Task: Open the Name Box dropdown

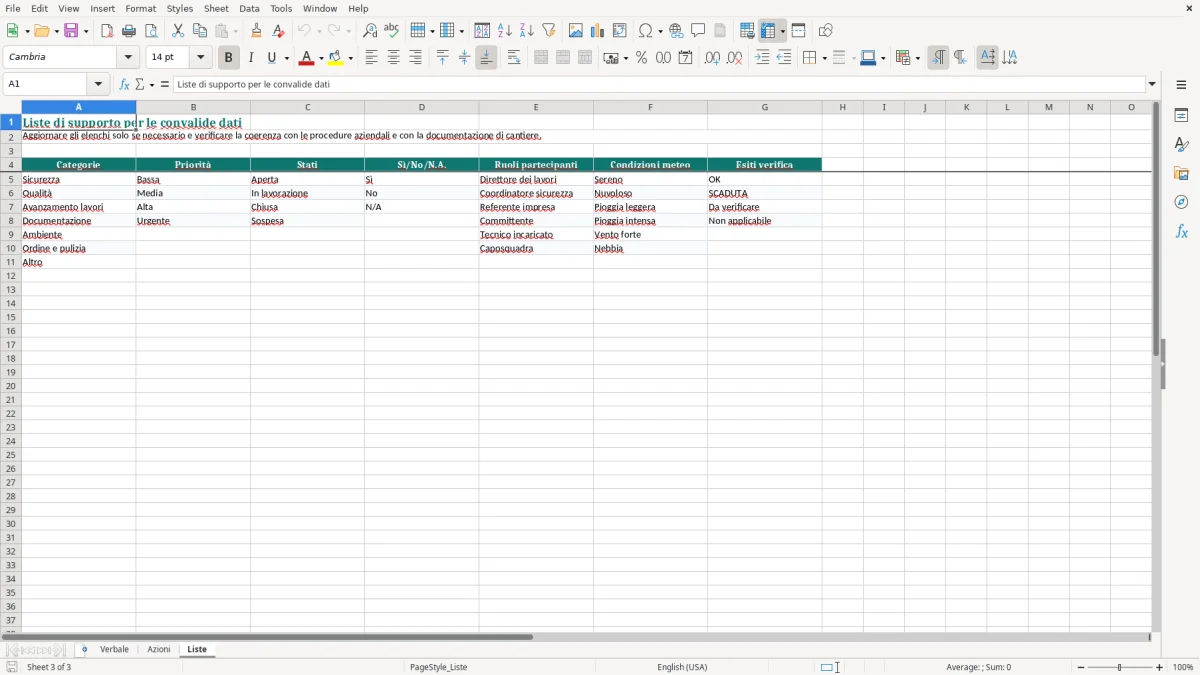Action: (x=98, y=85)
